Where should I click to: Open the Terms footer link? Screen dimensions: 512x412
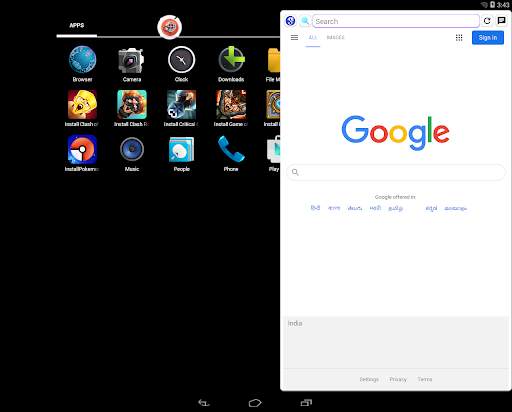[425, 379]
